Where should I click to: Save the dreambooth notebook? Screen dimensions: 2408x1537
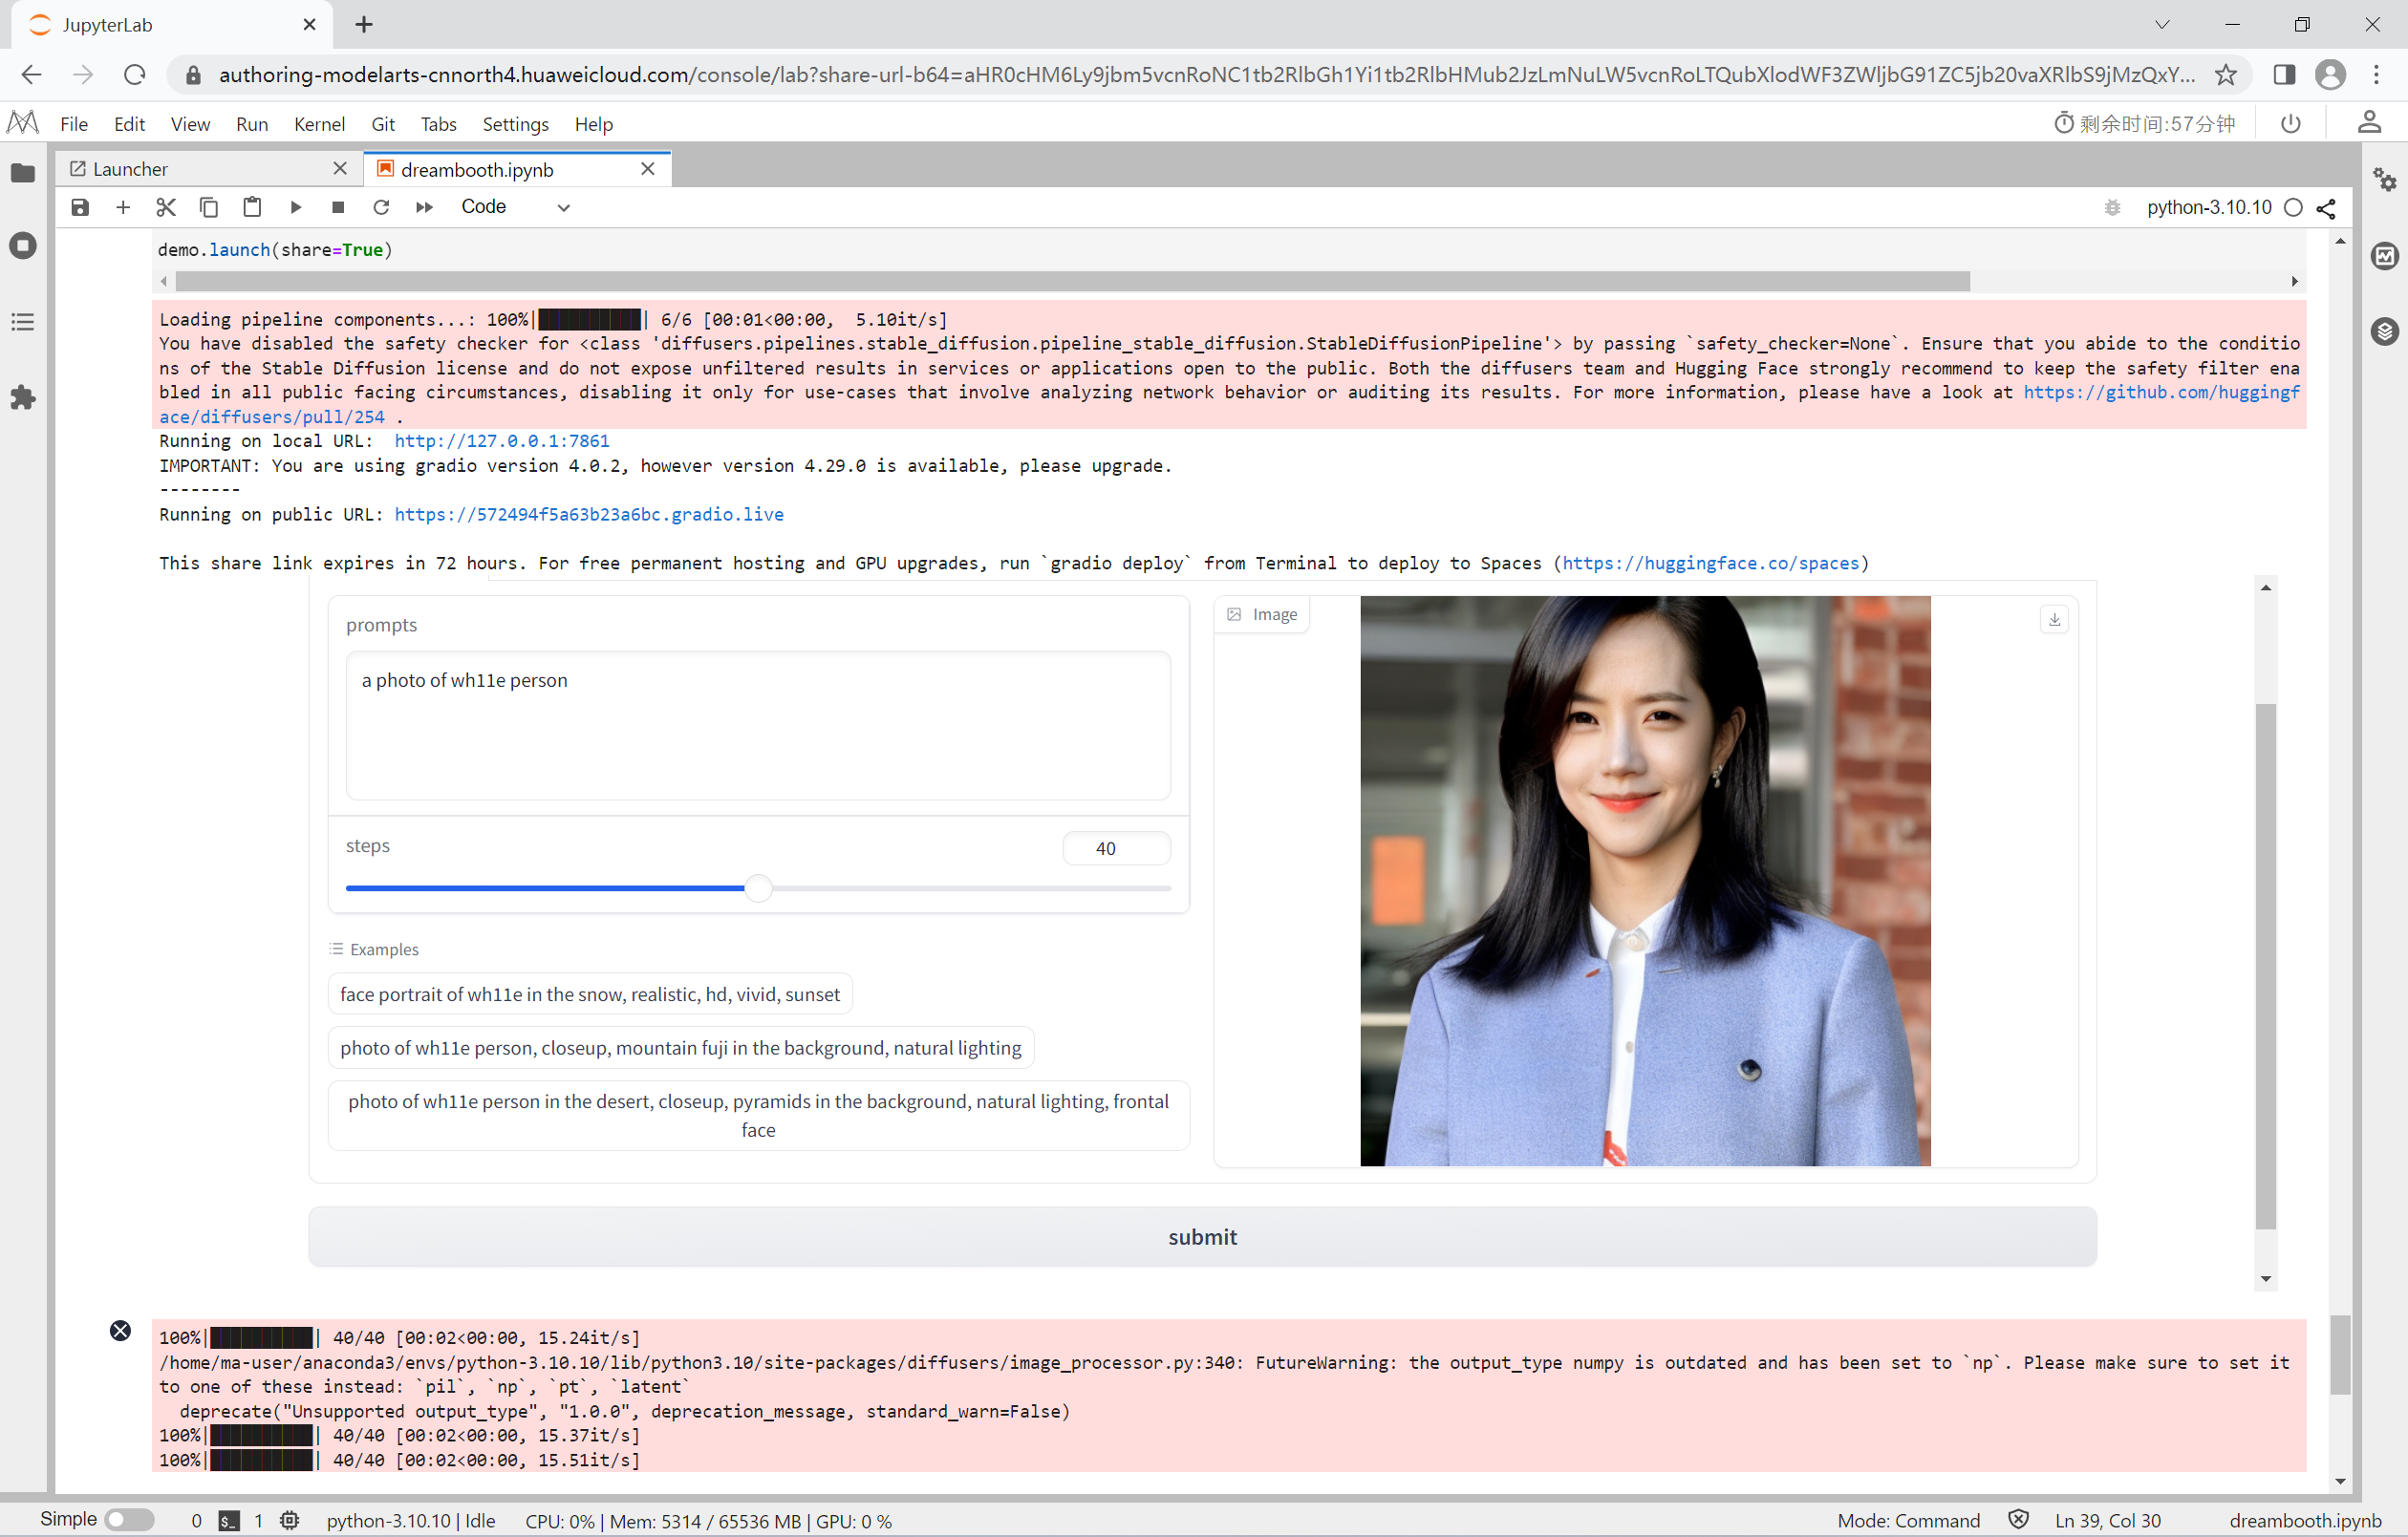point(80,207)
